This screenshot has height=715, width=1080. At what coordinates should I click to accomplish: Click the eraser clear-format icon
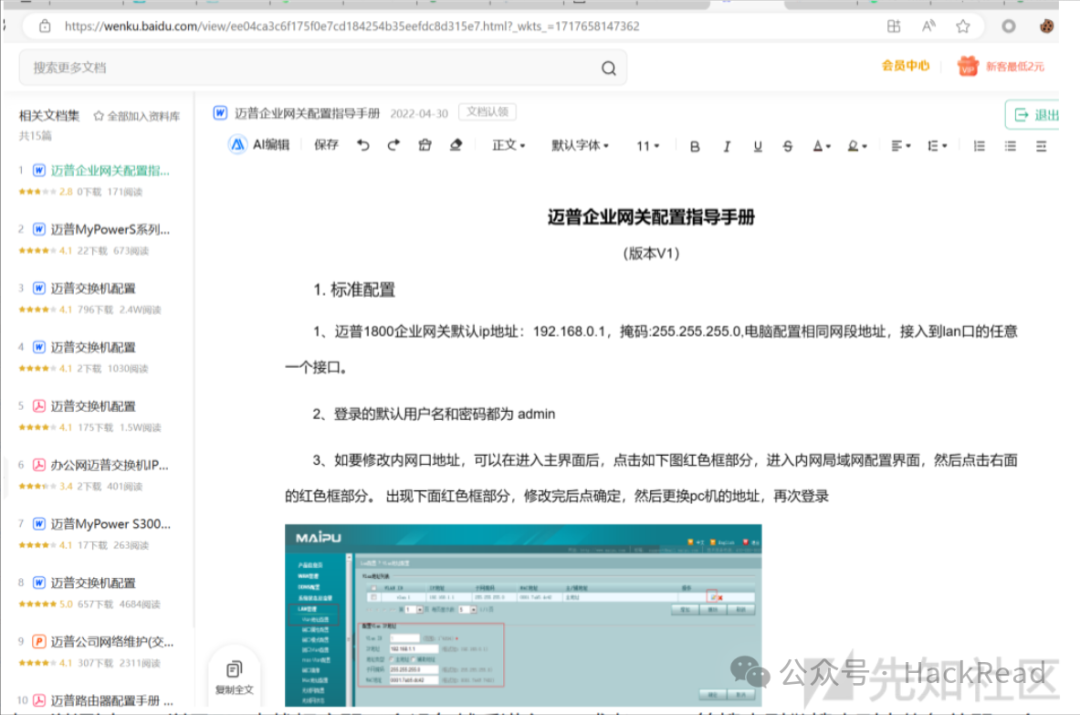click(x=455, y=145)
